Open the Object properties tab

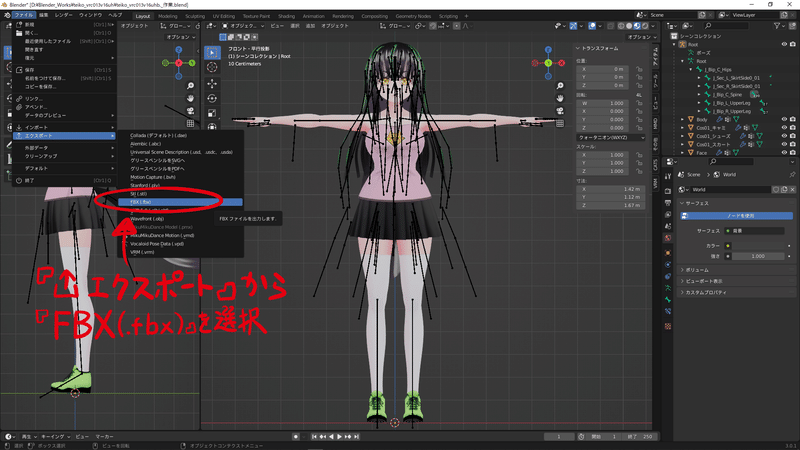[x=668, y=253]
